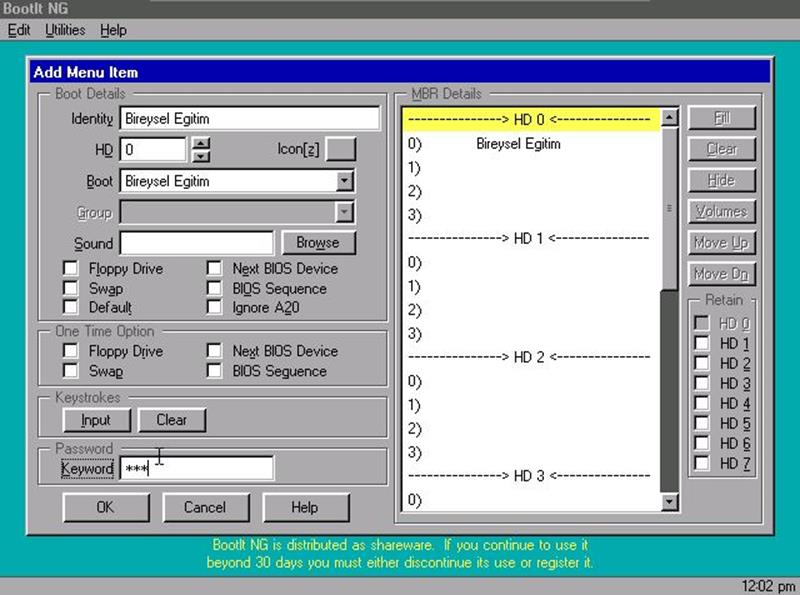Click the Icon[z] picker button

[x=341, y=150]
